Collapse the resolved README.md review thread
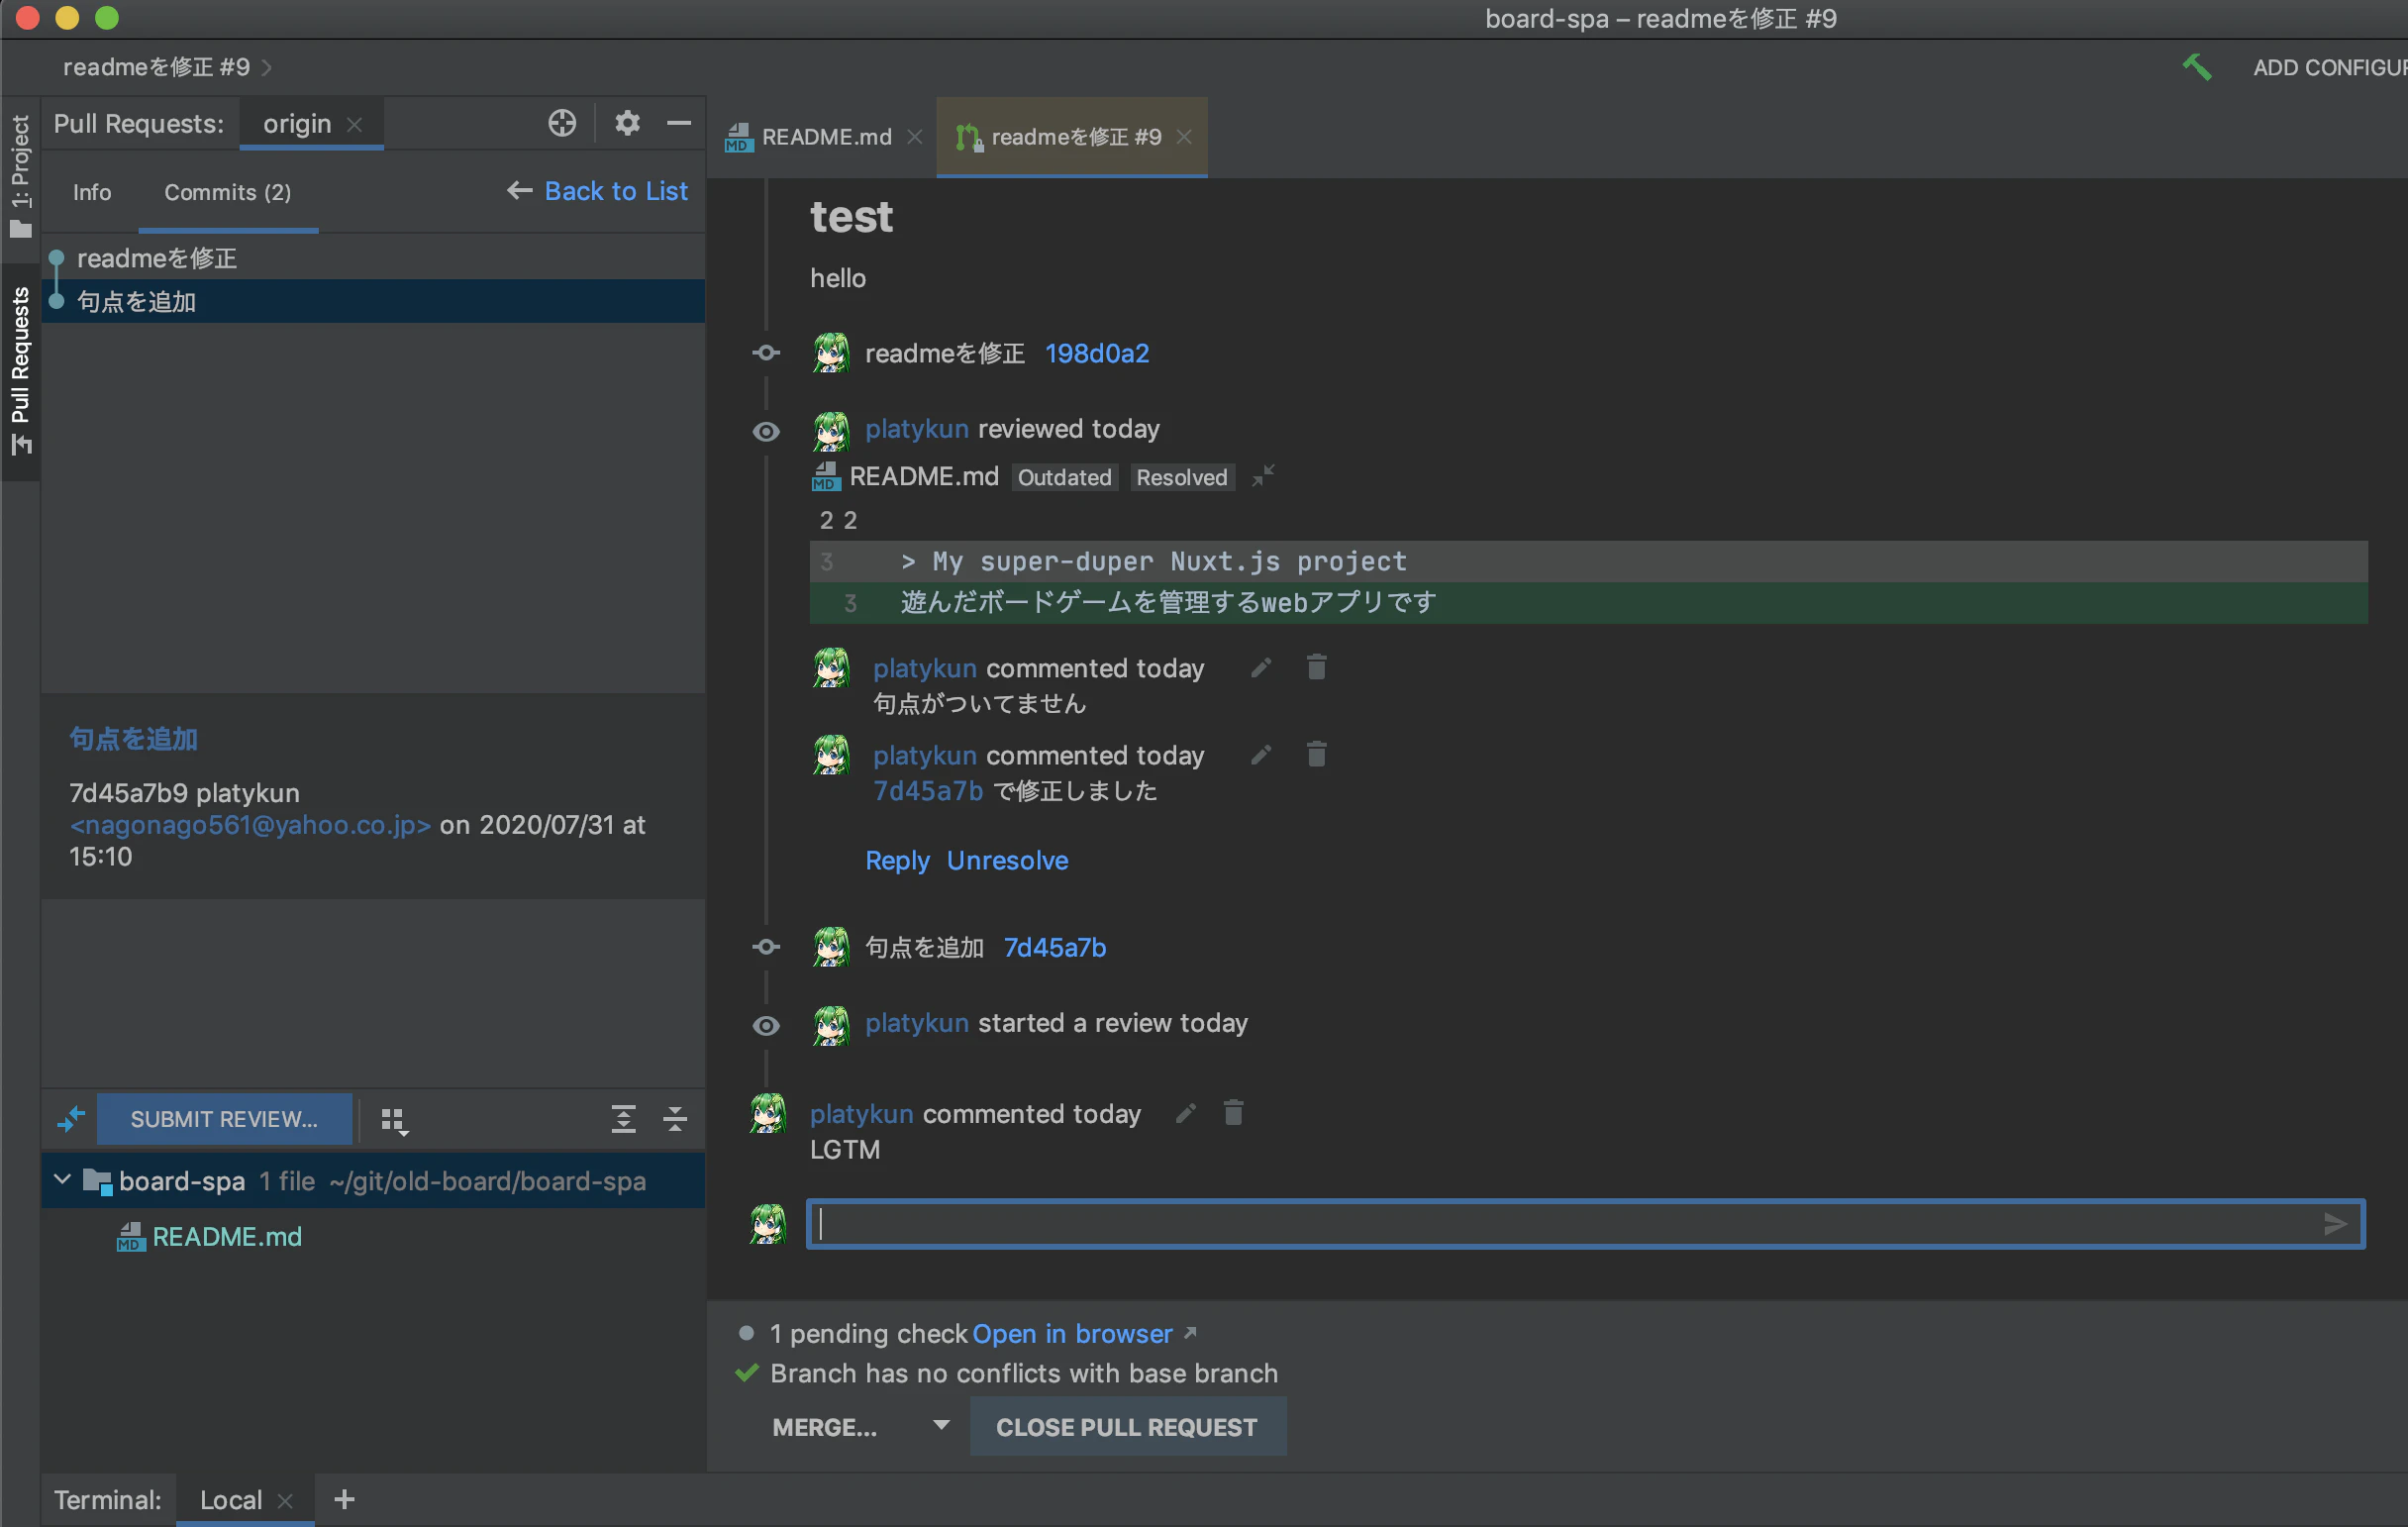This screenshot has width=2408, height=1527. point(1263,477)
